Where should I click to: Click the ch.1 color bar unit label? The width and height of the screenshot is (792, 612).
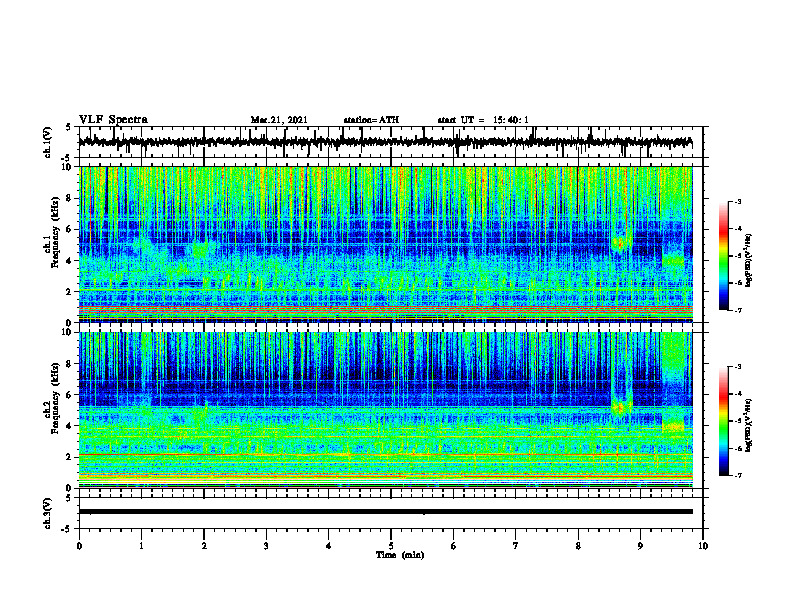750,261
